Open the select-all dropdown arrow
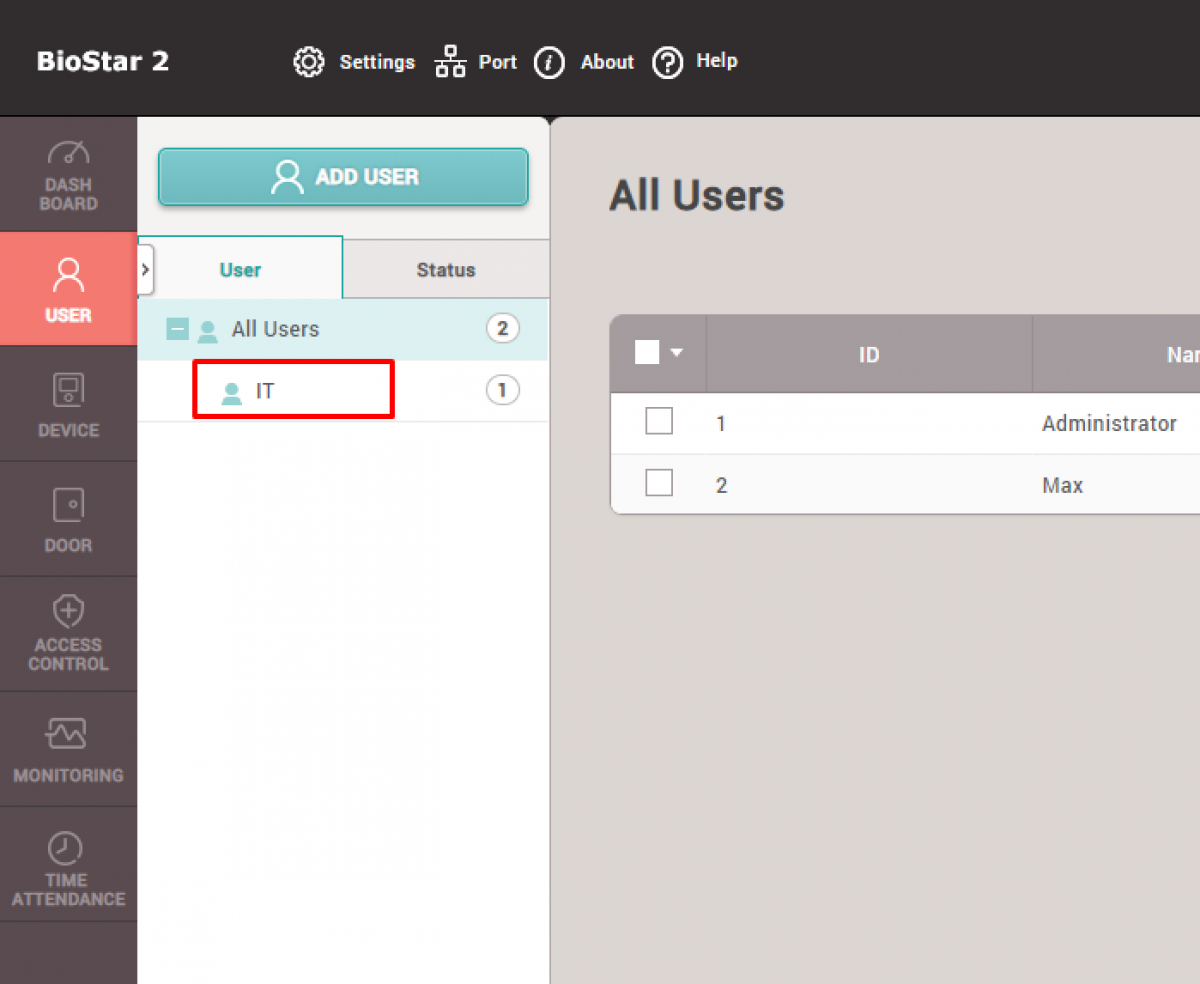This screenshot has height=984, width=1200. (677, 353)
